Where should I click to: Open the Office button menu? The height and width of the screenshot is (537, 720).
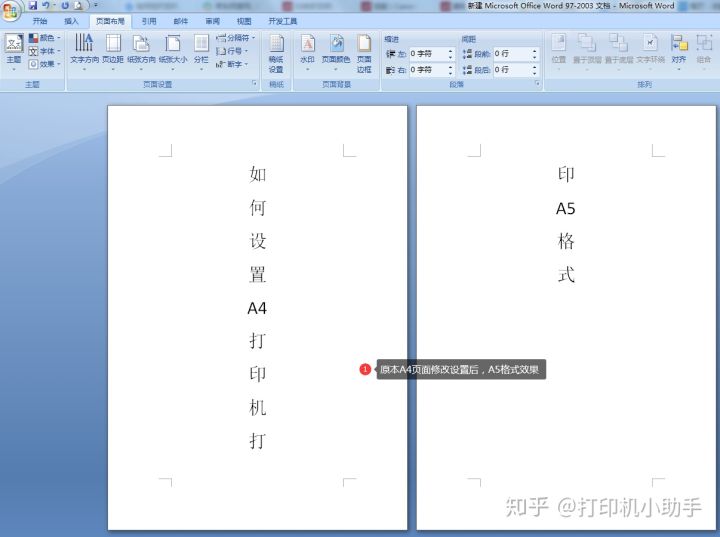(x=10, y=10)
